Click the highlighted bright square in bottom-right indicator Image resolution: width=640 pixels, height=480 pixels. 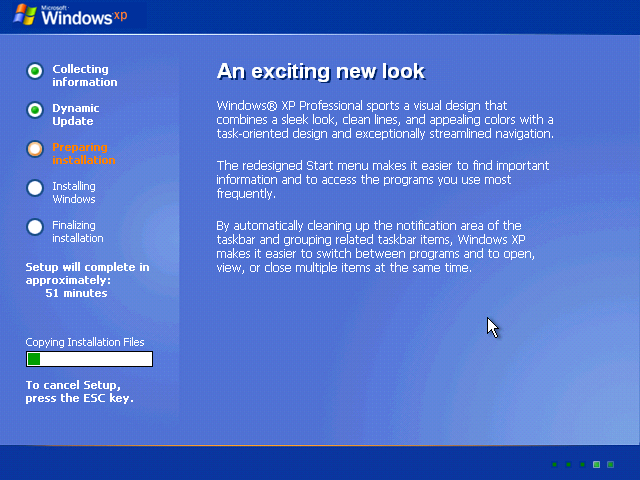597,464
